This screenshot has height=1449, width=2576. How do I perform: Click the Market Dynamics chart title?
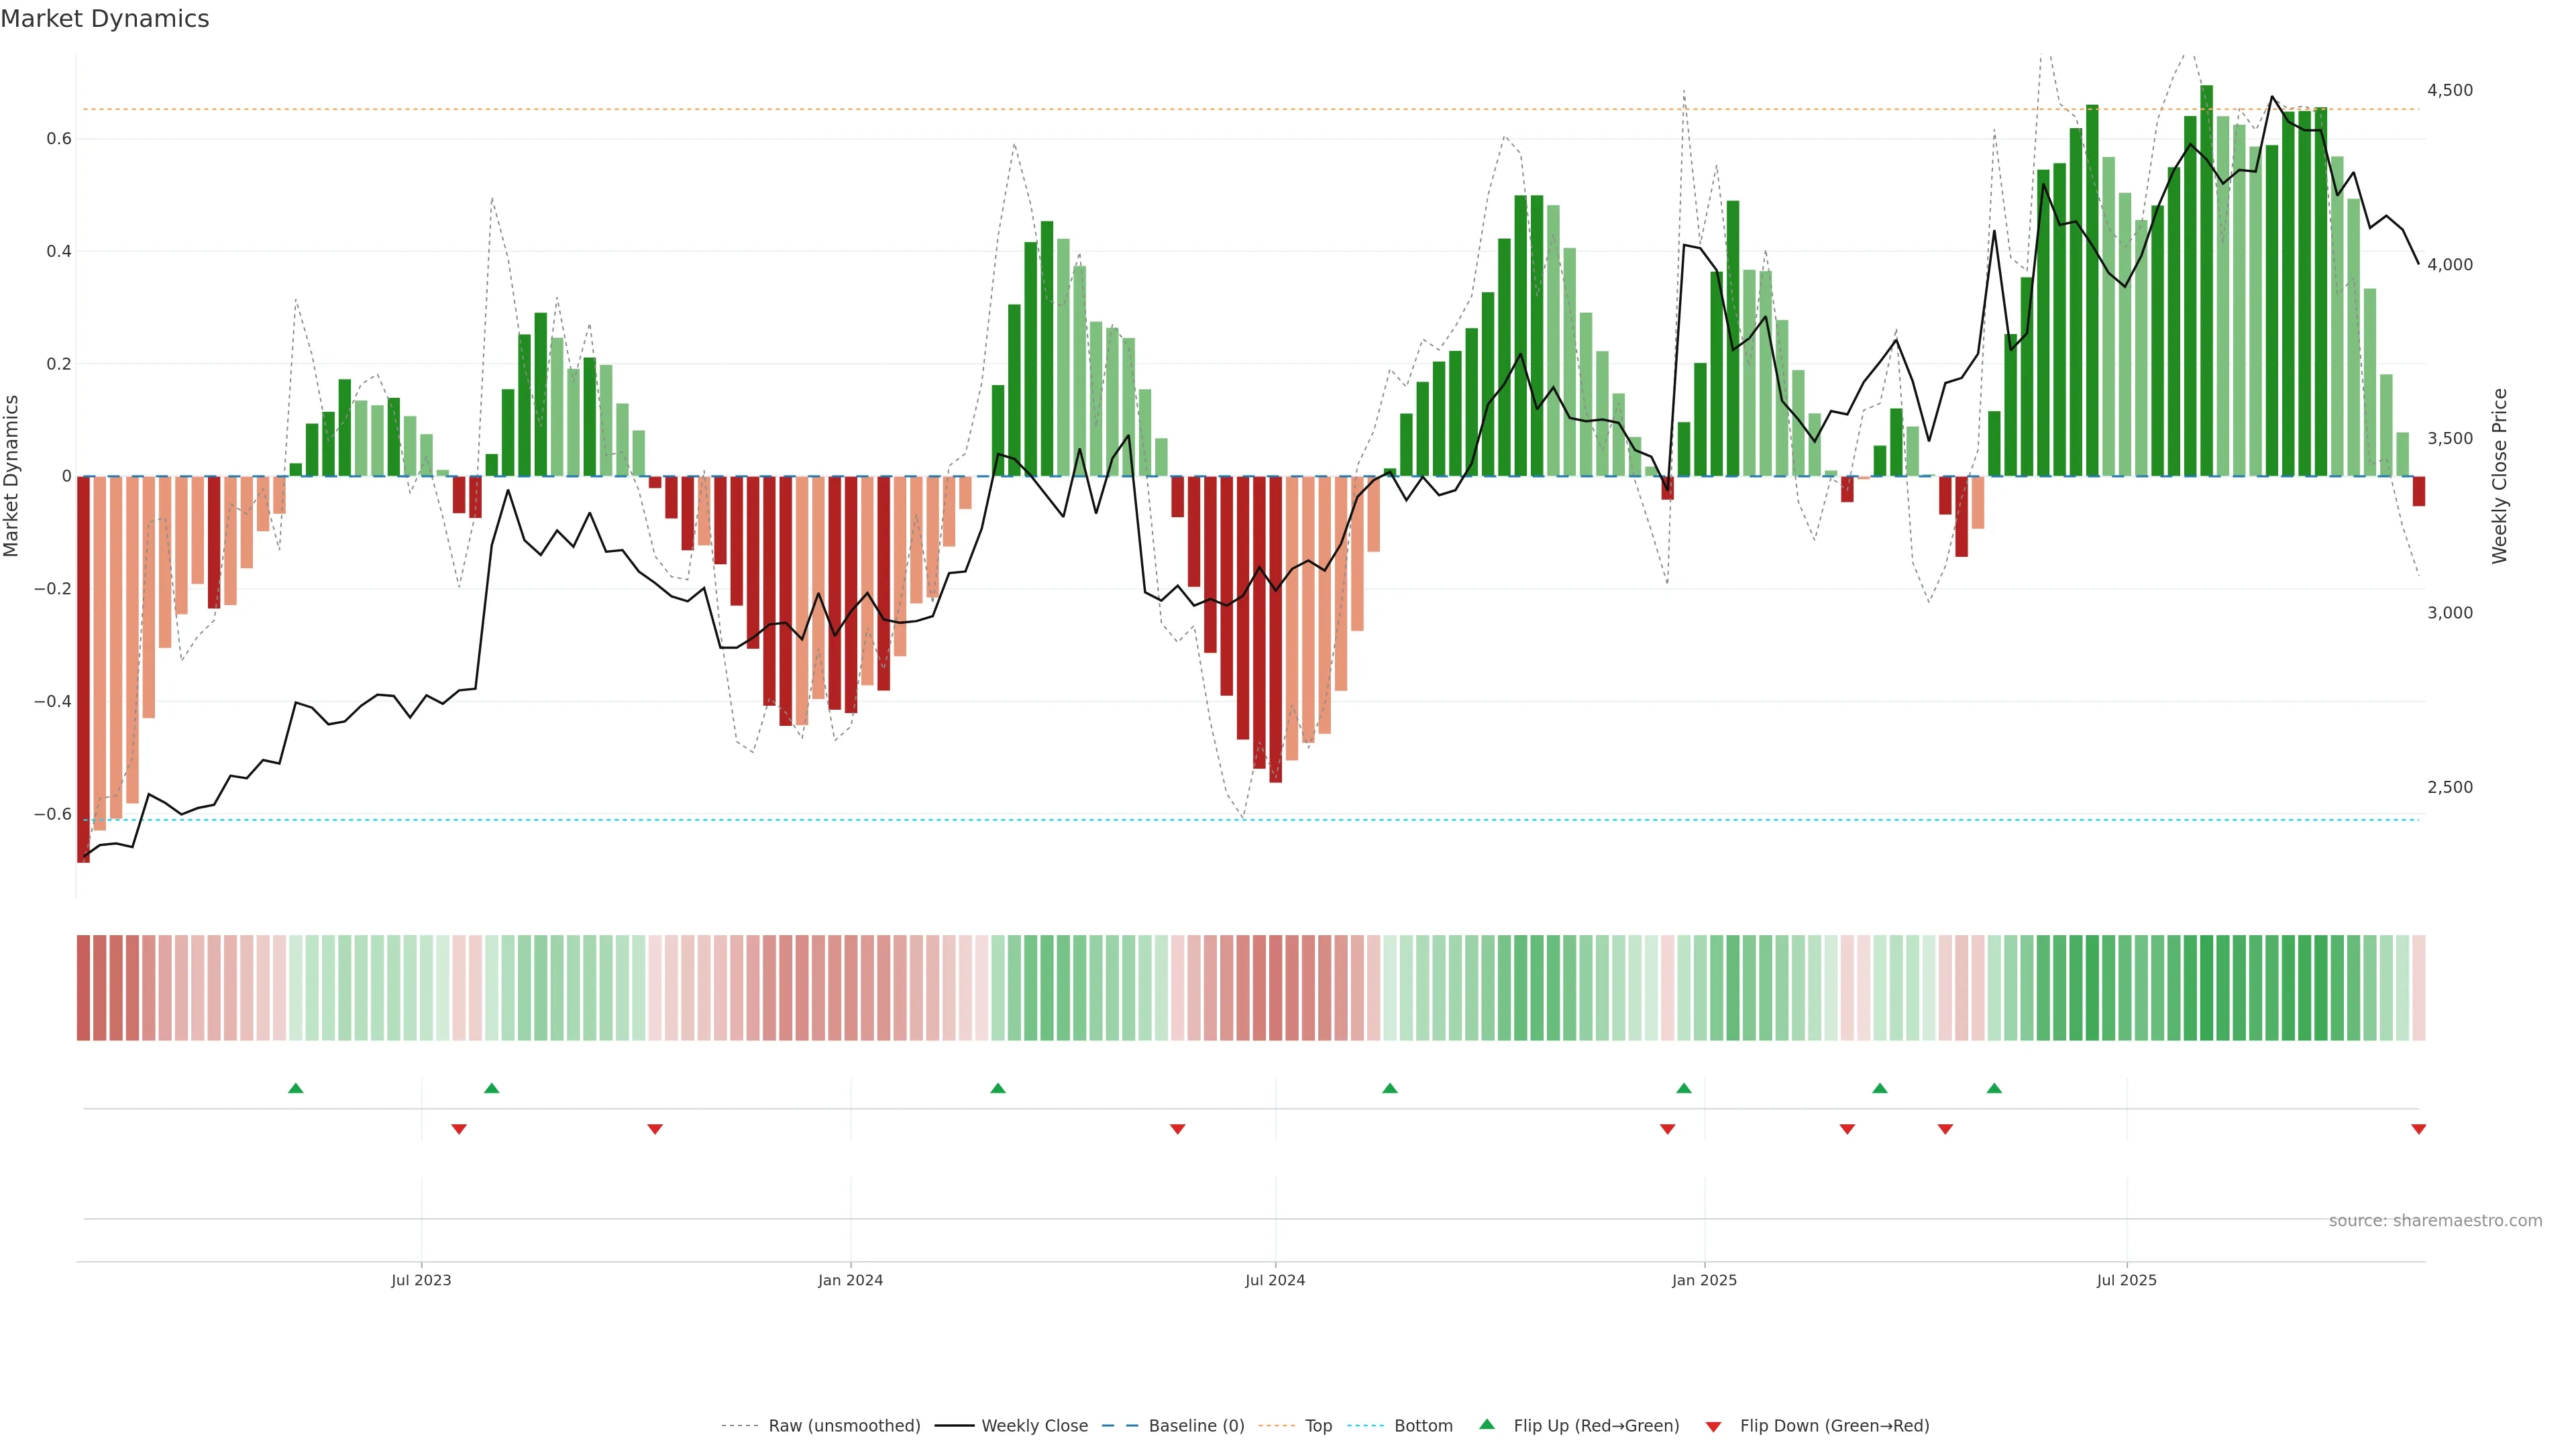point(105,19)
